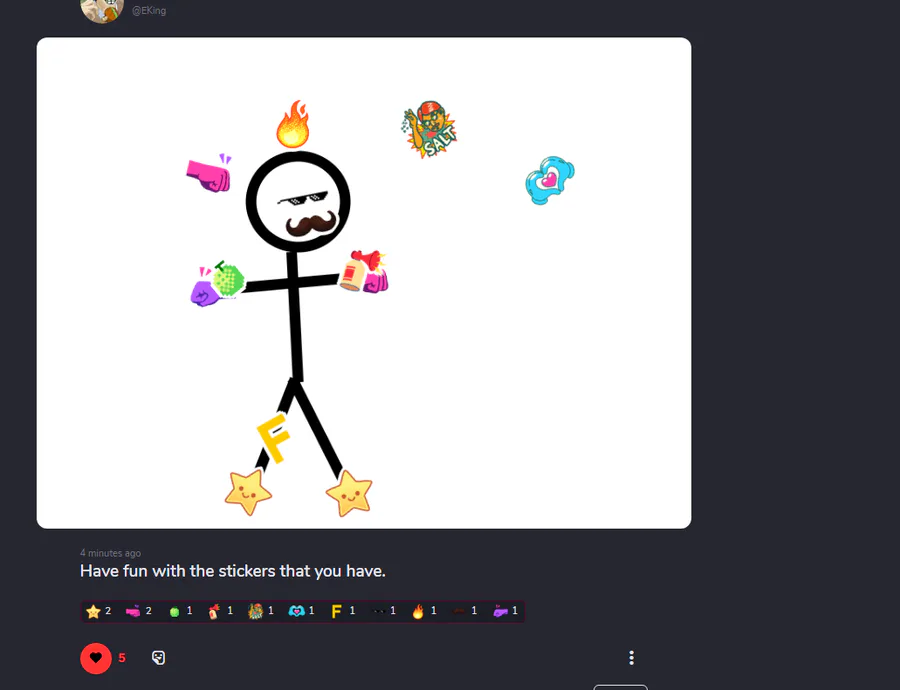Image resolution: width=900 pixels, height=690 pixels.
Task: Click the green apple sticker reaction
Action: tap(180, 611)
